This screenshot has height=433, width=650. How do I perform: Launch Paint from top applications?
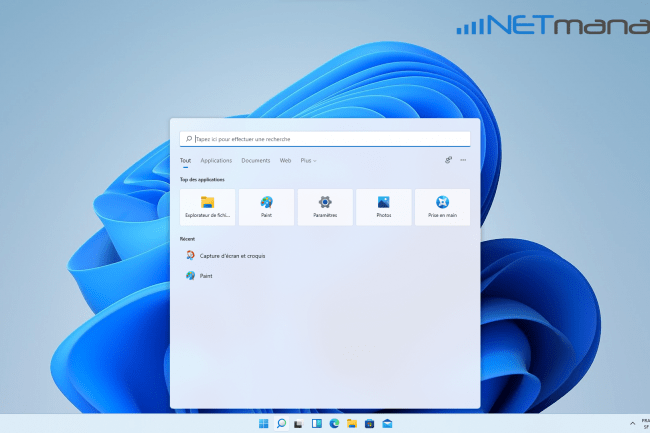point(267,207)
